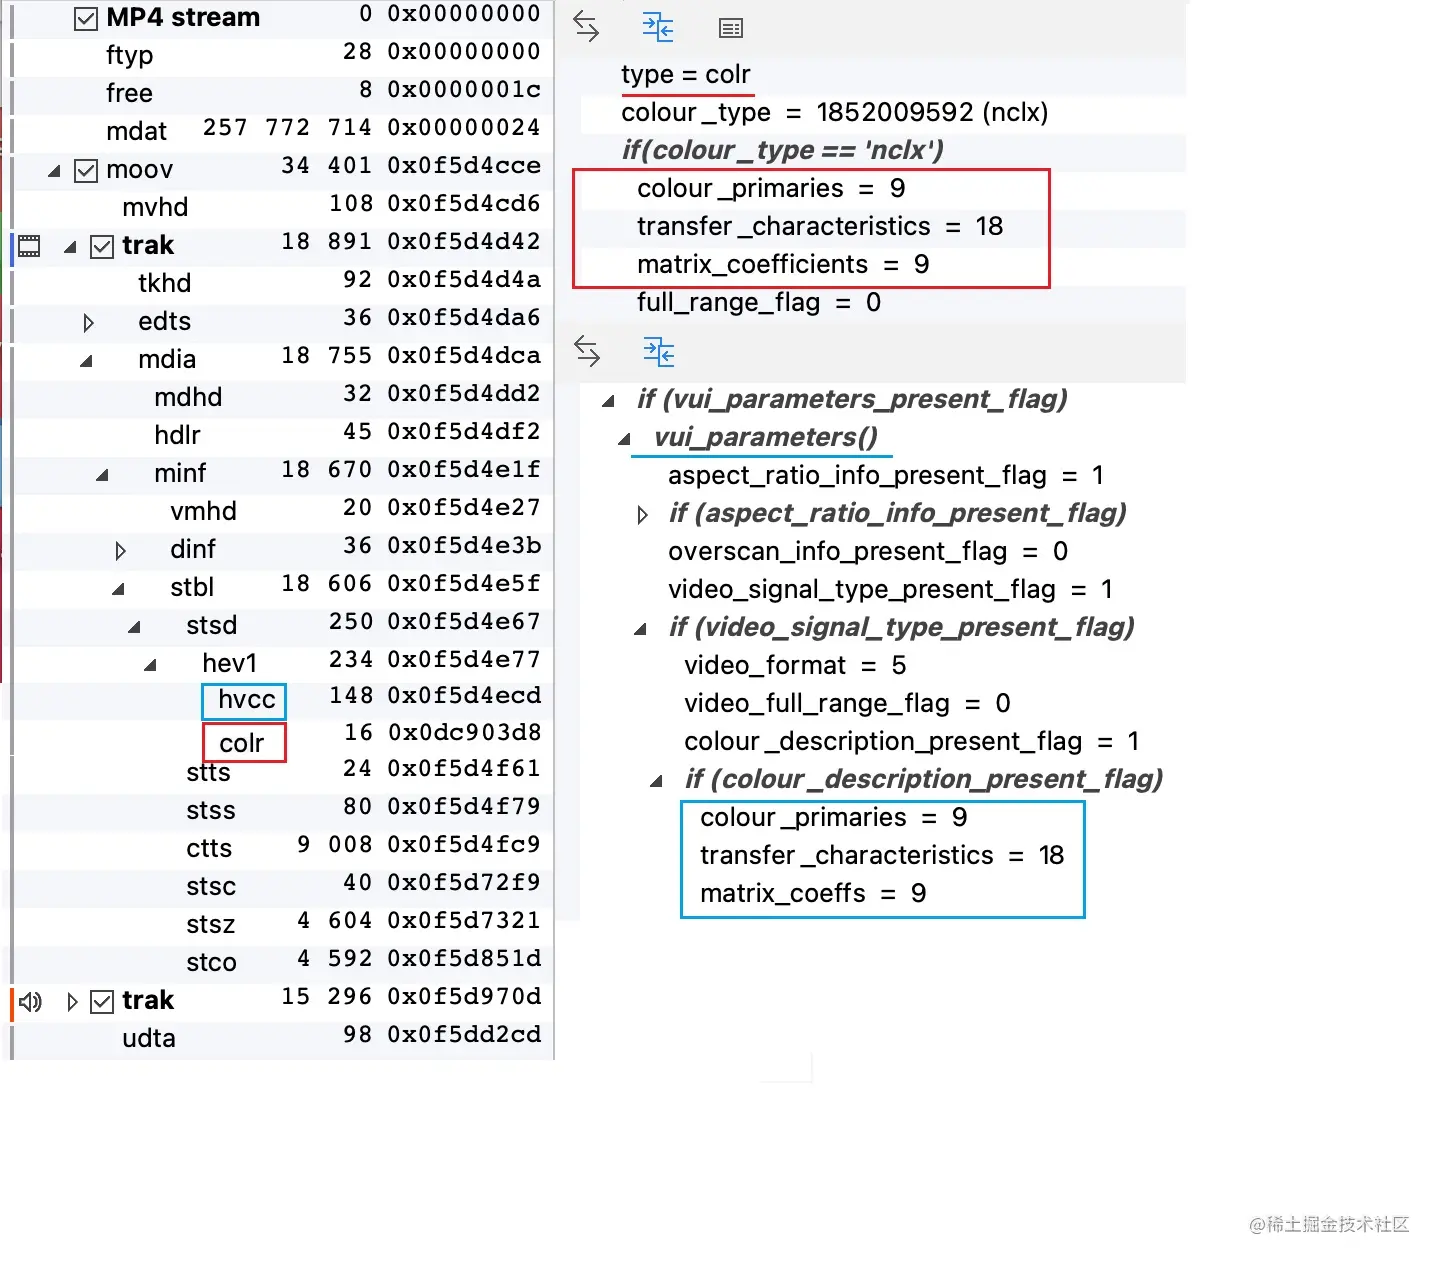Collapse the vui_parameters() node

624,439
